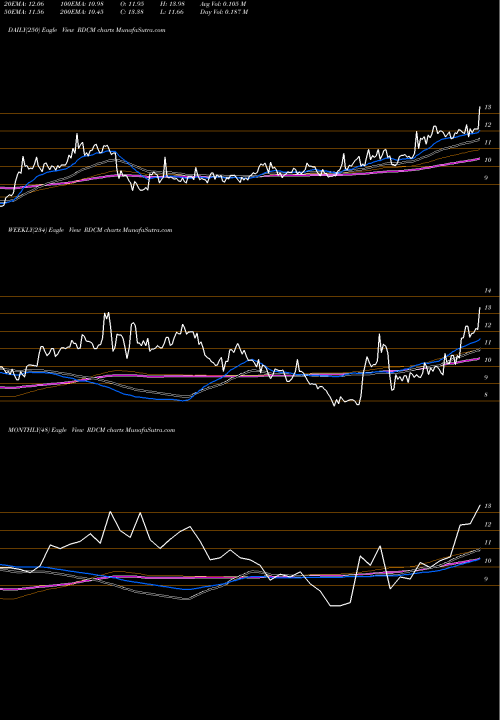Viewport: 500px width, 720px height.
Task: Click the 14 price label on weekly chart
Action: 488,291
